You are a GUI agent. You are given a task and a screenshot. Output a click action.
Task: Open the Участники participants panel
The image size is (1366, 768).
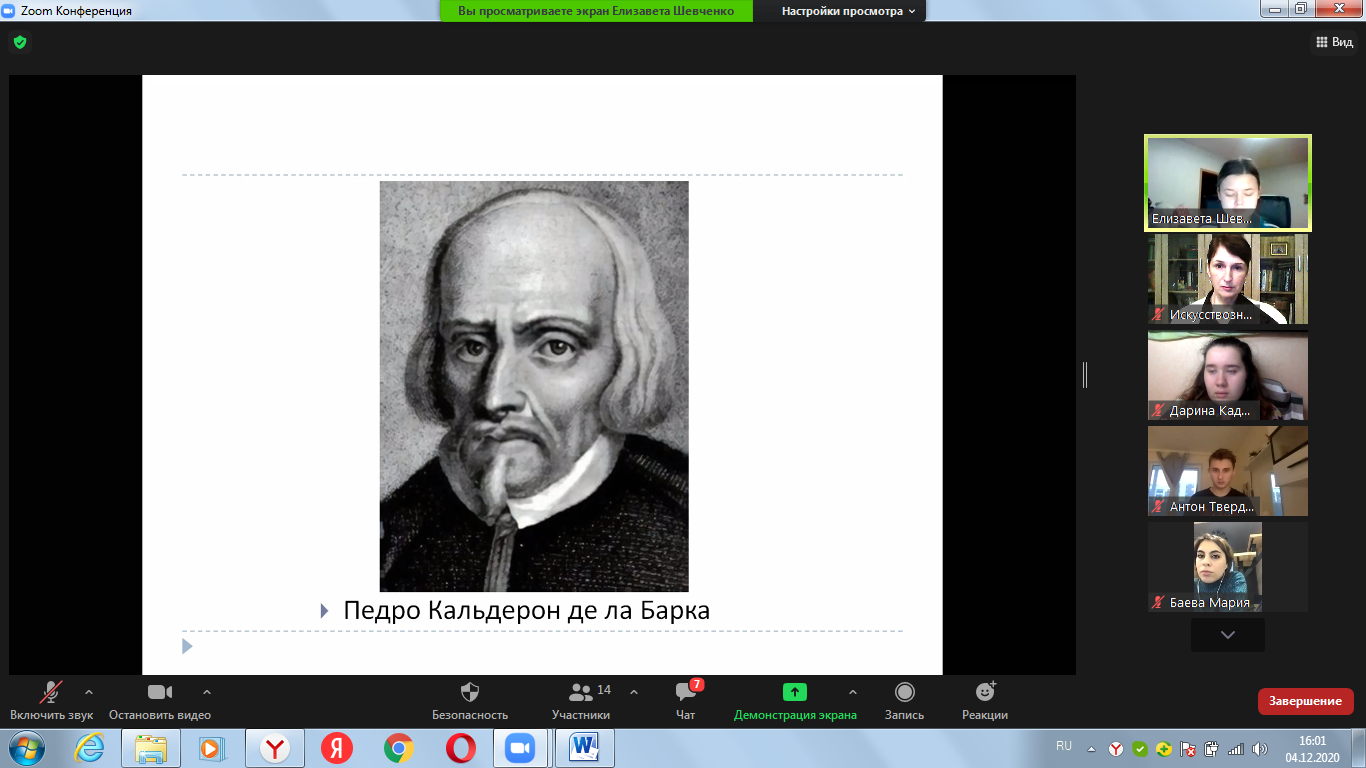[581, 701]
